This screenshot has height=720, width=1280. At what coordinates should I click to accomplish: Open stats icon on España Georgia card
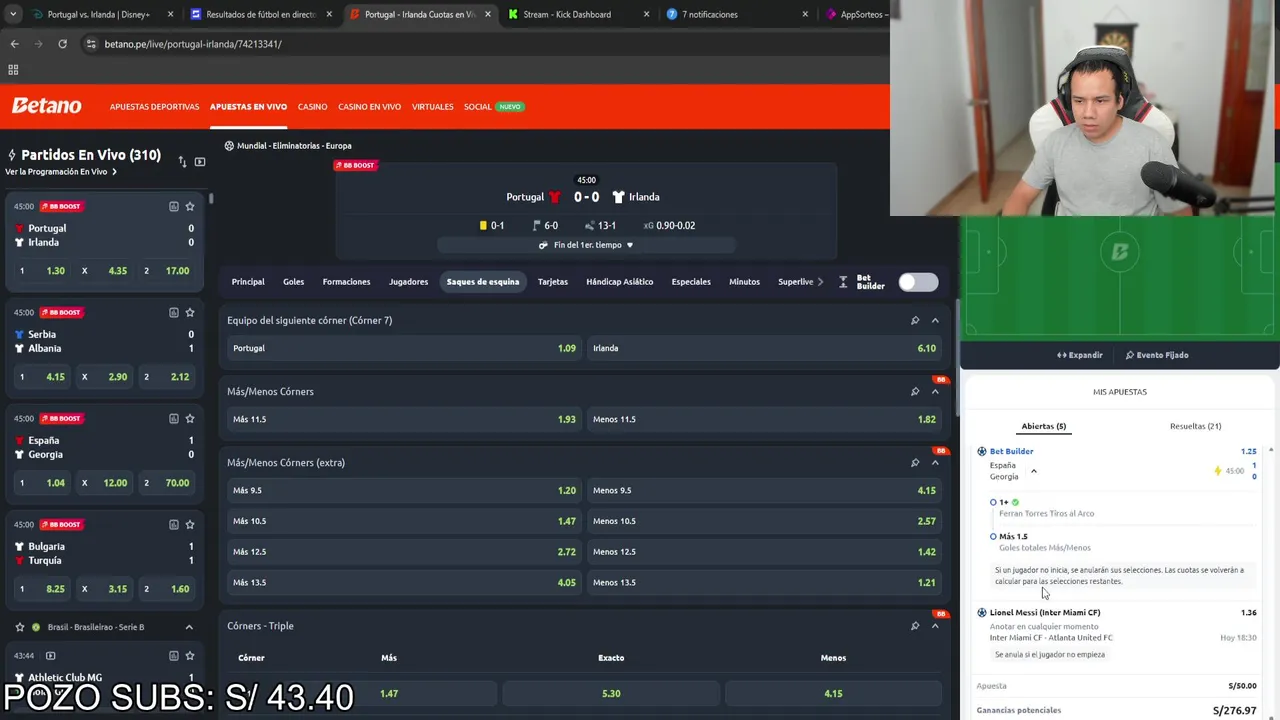(x=173, y=418)
